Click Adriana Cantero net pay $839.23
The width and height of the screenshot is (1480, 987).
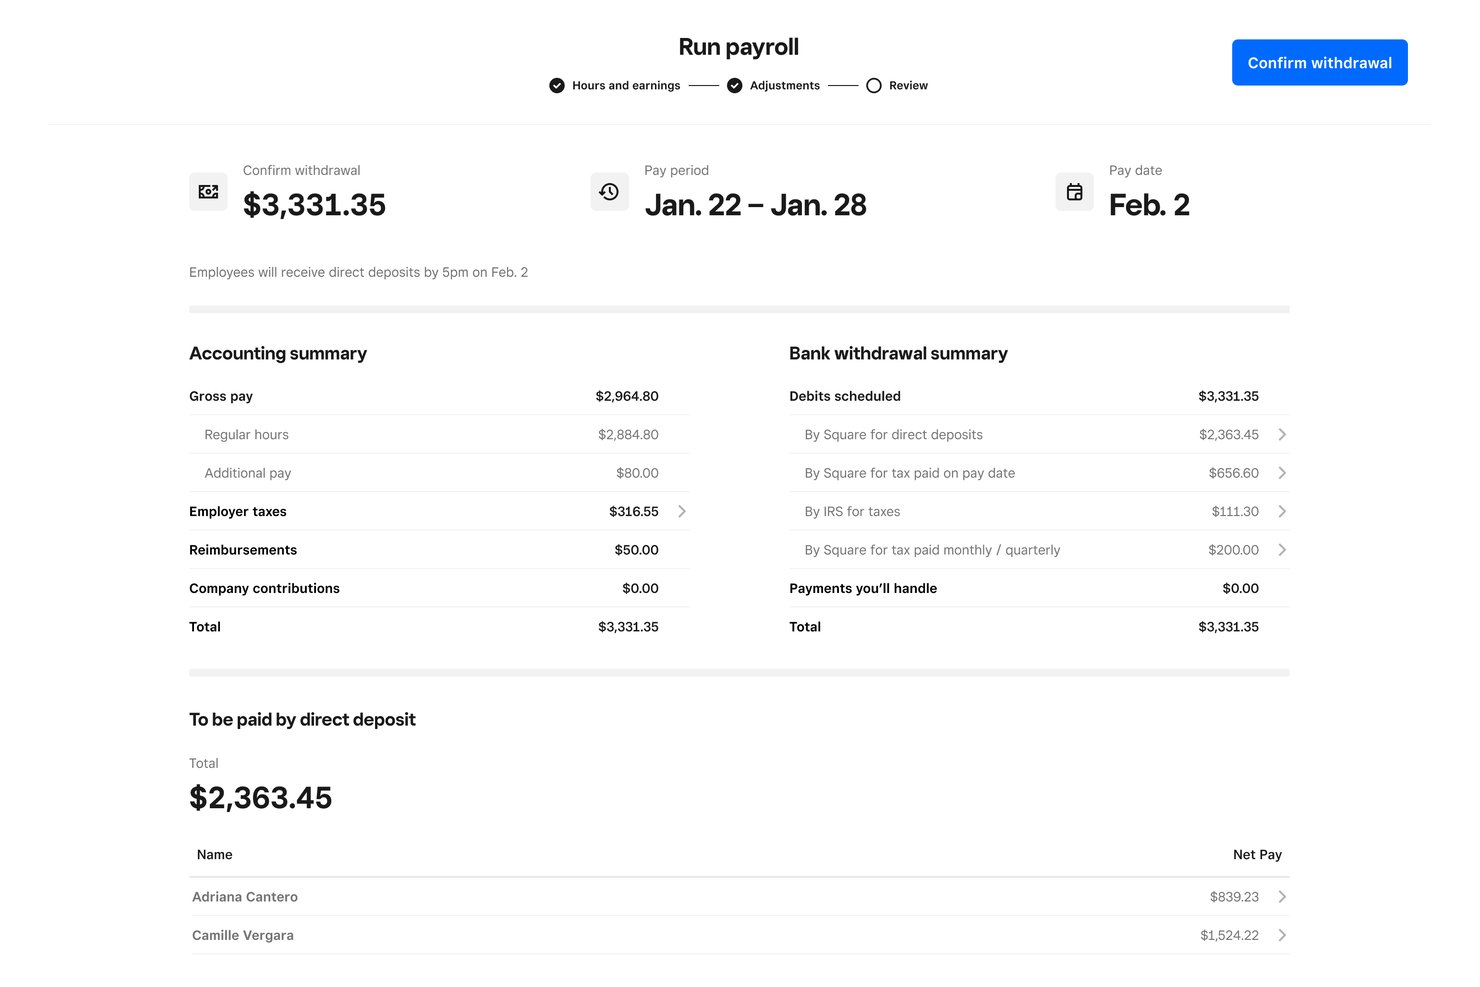1234,897
